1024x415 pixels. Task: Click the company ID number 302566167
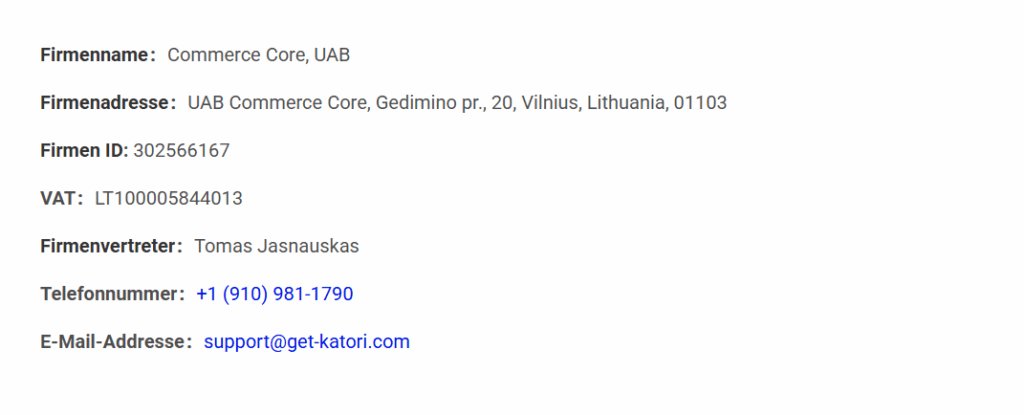(x=181, y=151)
